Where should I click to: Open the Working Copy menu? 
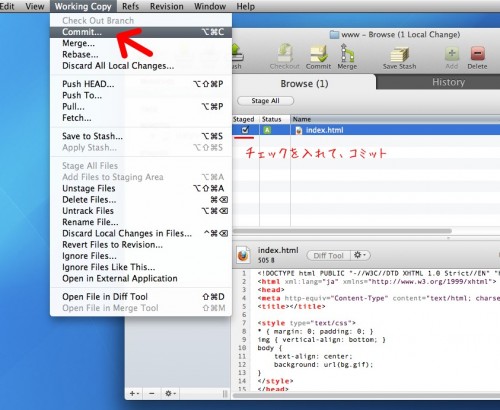click(83, 6)
